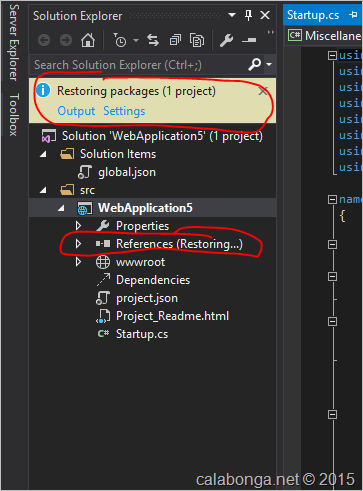Select the src folder
This screenshot has height=491, width=363.
[87, 190]
